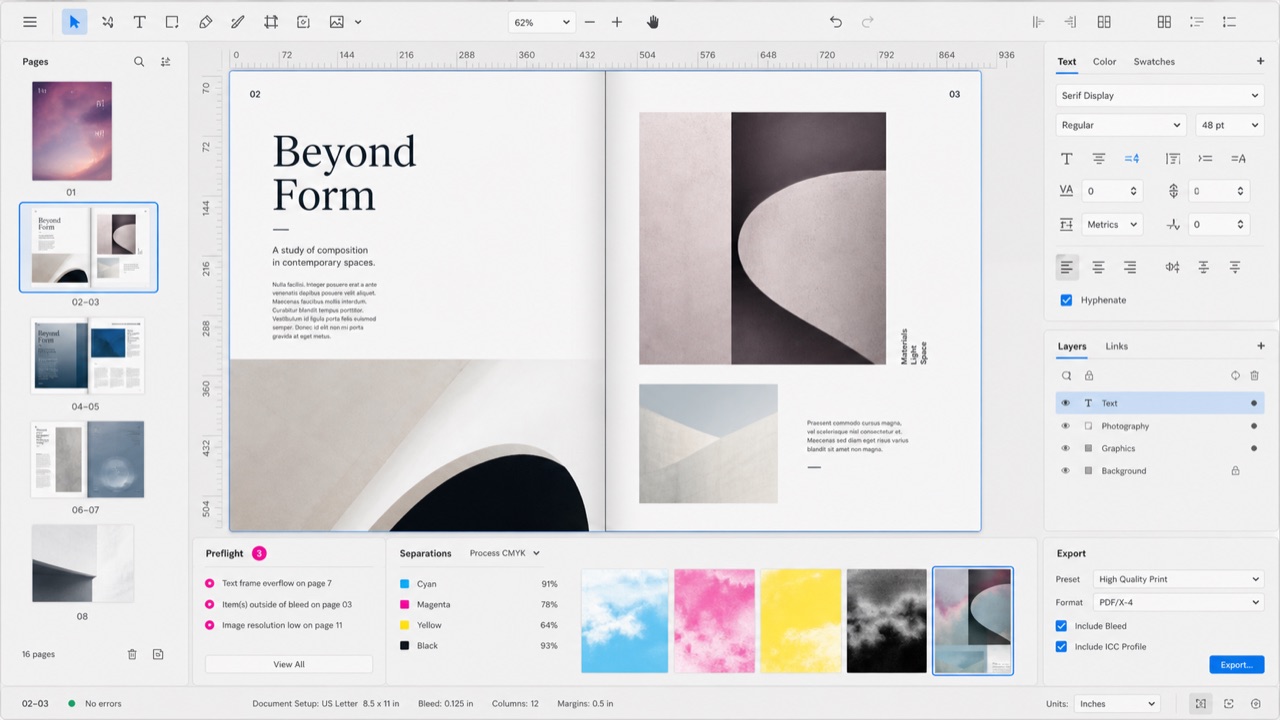1280x720 pixels.
Task: Uncheck Include Bleed option
Action: point(1062,626)
